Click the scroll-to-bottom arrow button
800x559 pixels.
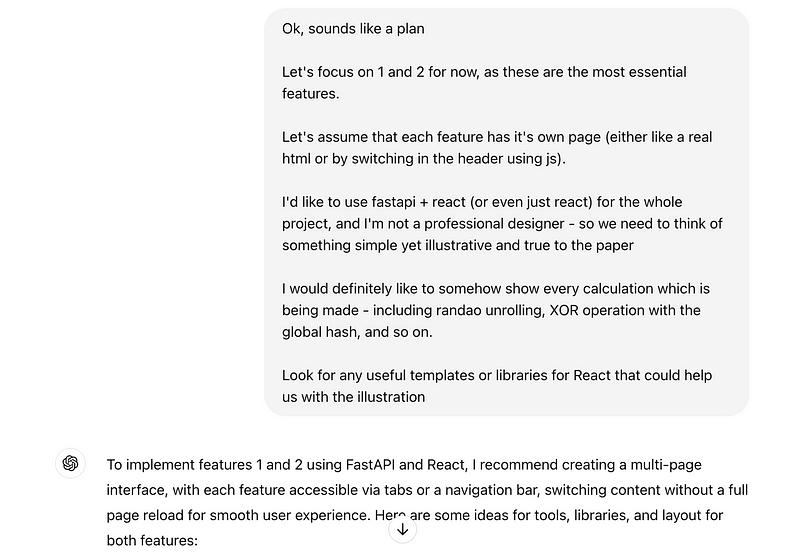pyautogui.click(x=402, y=530)
